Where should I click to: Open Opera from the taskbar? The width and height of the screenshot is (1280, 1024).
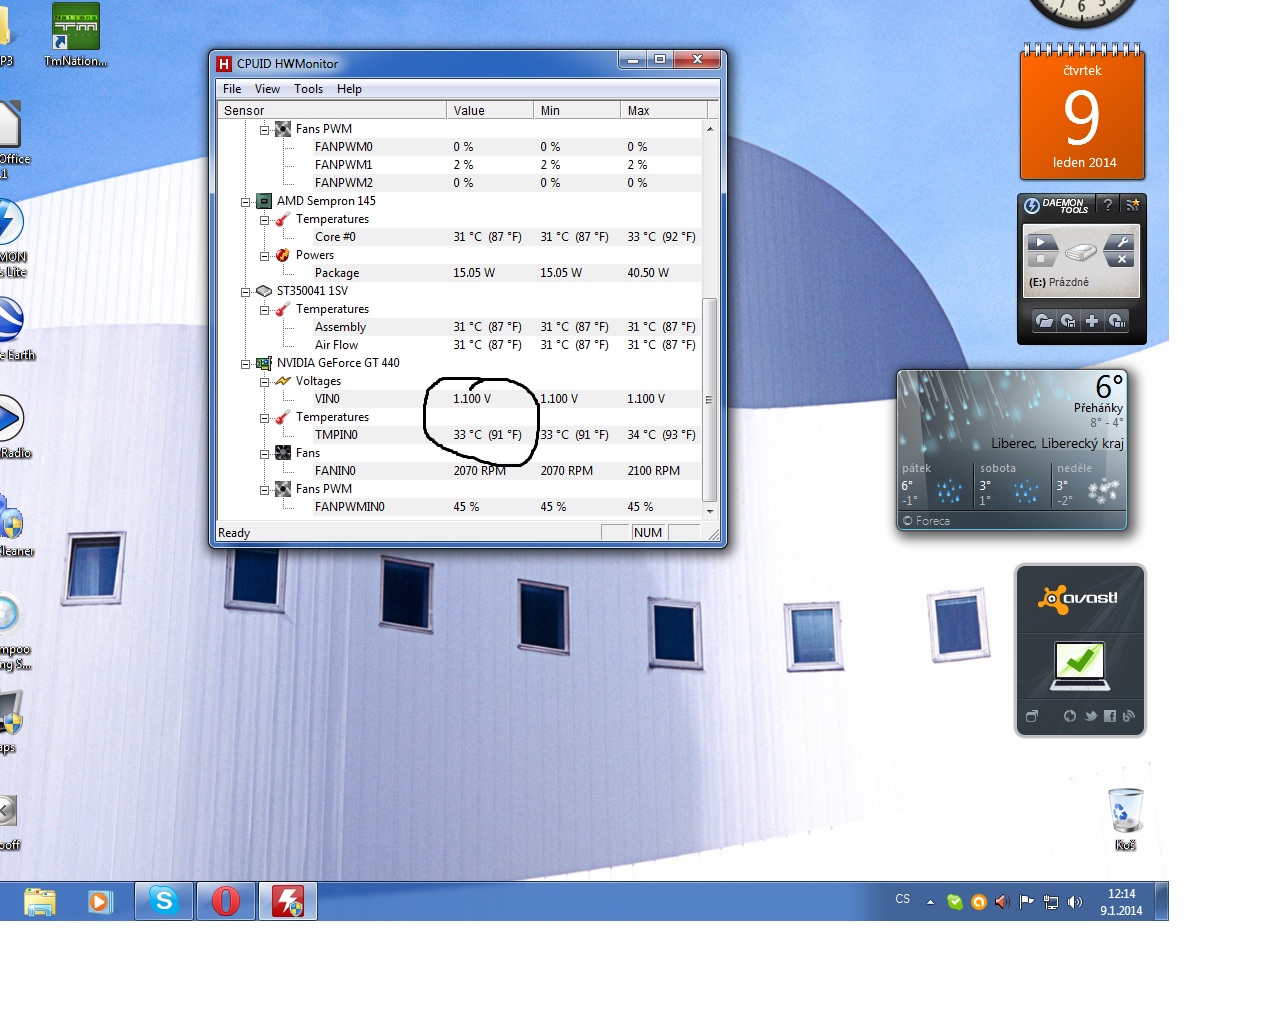pyautogui.click(x=226, y=901)
